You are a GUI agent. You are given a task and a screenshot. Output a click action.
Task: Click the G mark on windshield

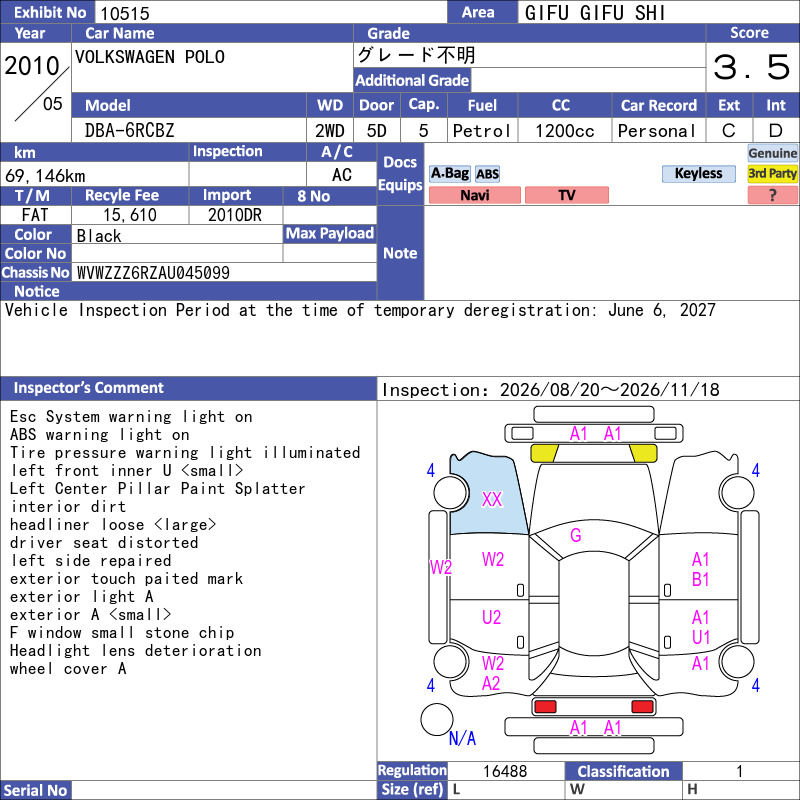[576, 535]
